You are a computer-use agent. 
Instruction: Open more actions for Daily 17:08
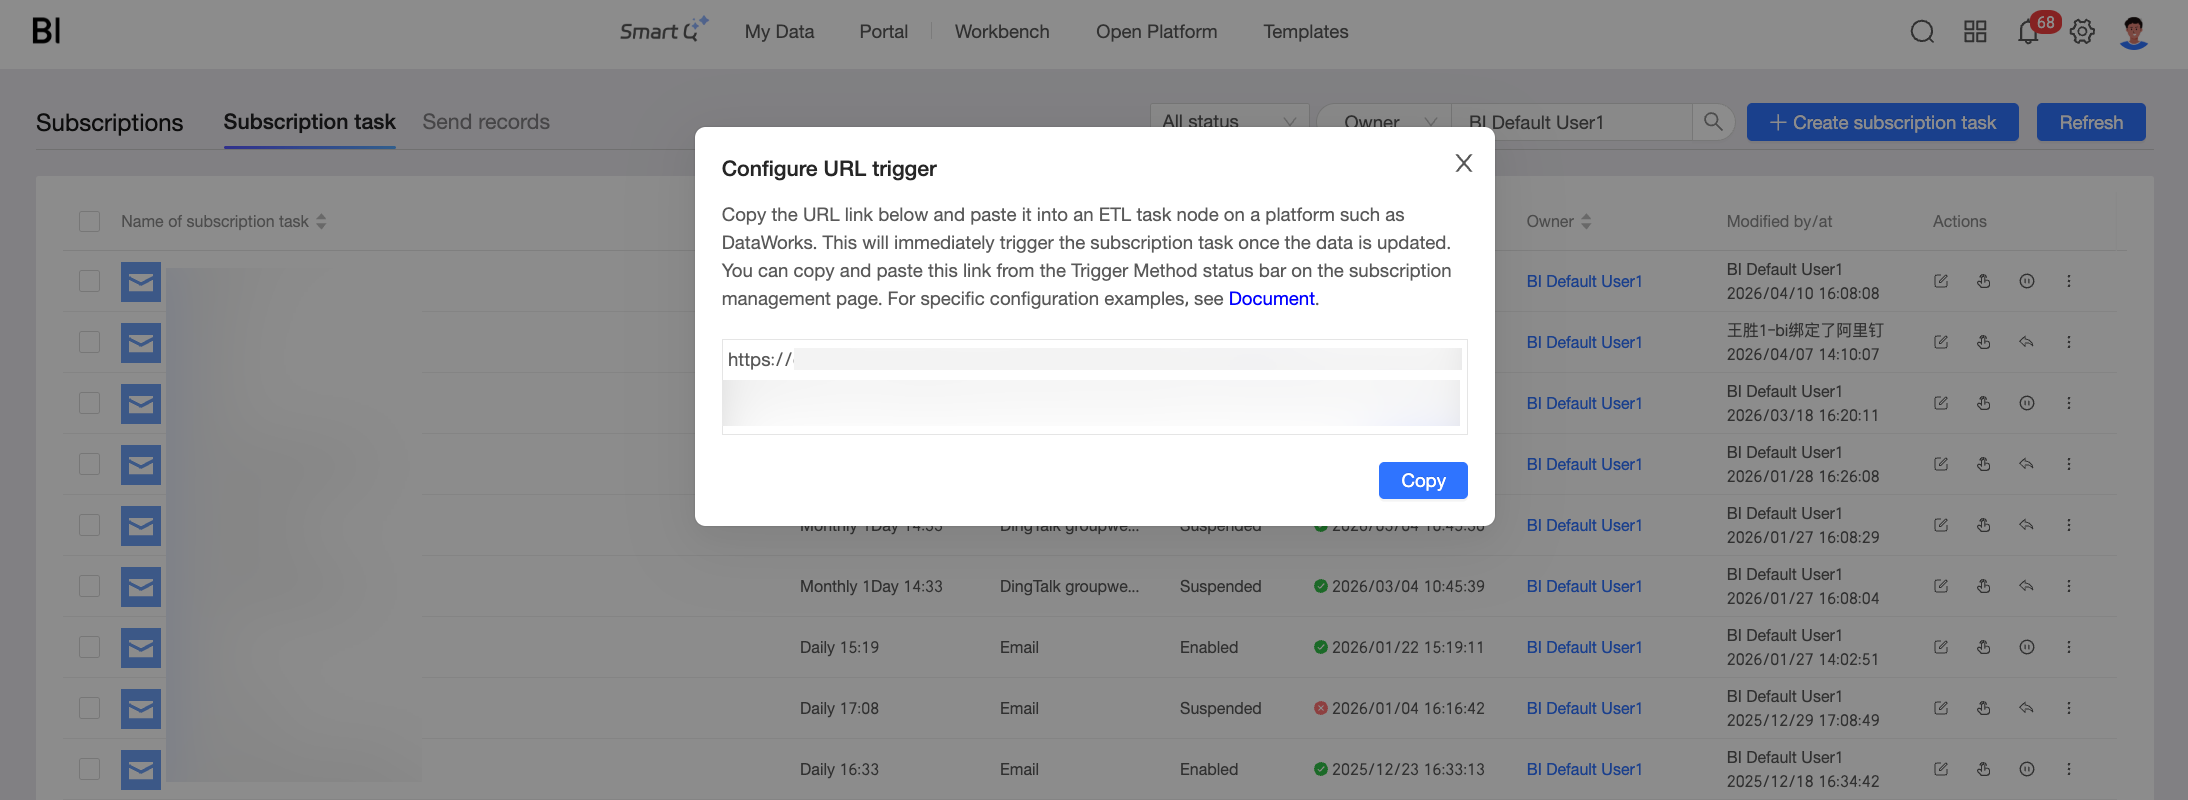2069,708
